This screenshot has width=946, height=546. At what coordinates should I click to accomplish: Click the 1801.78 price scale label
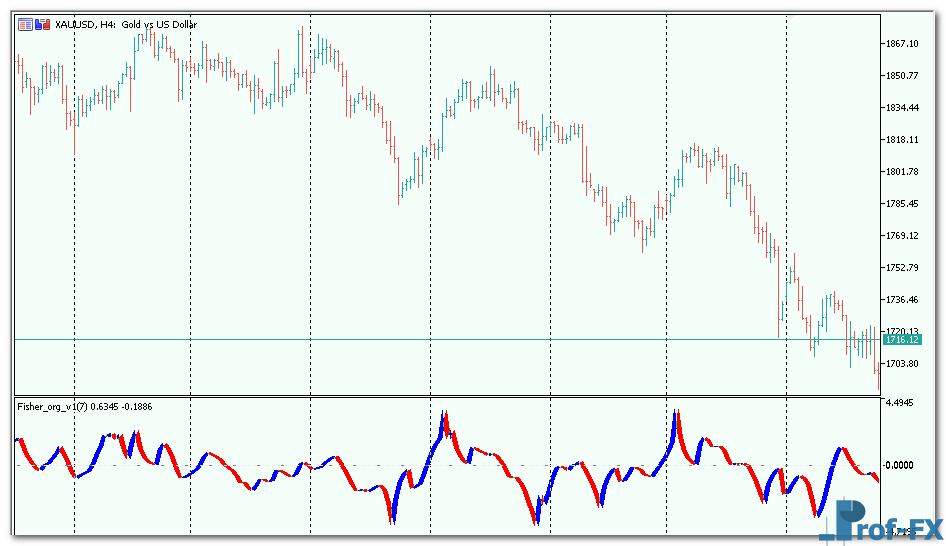[x=902, y=172]
